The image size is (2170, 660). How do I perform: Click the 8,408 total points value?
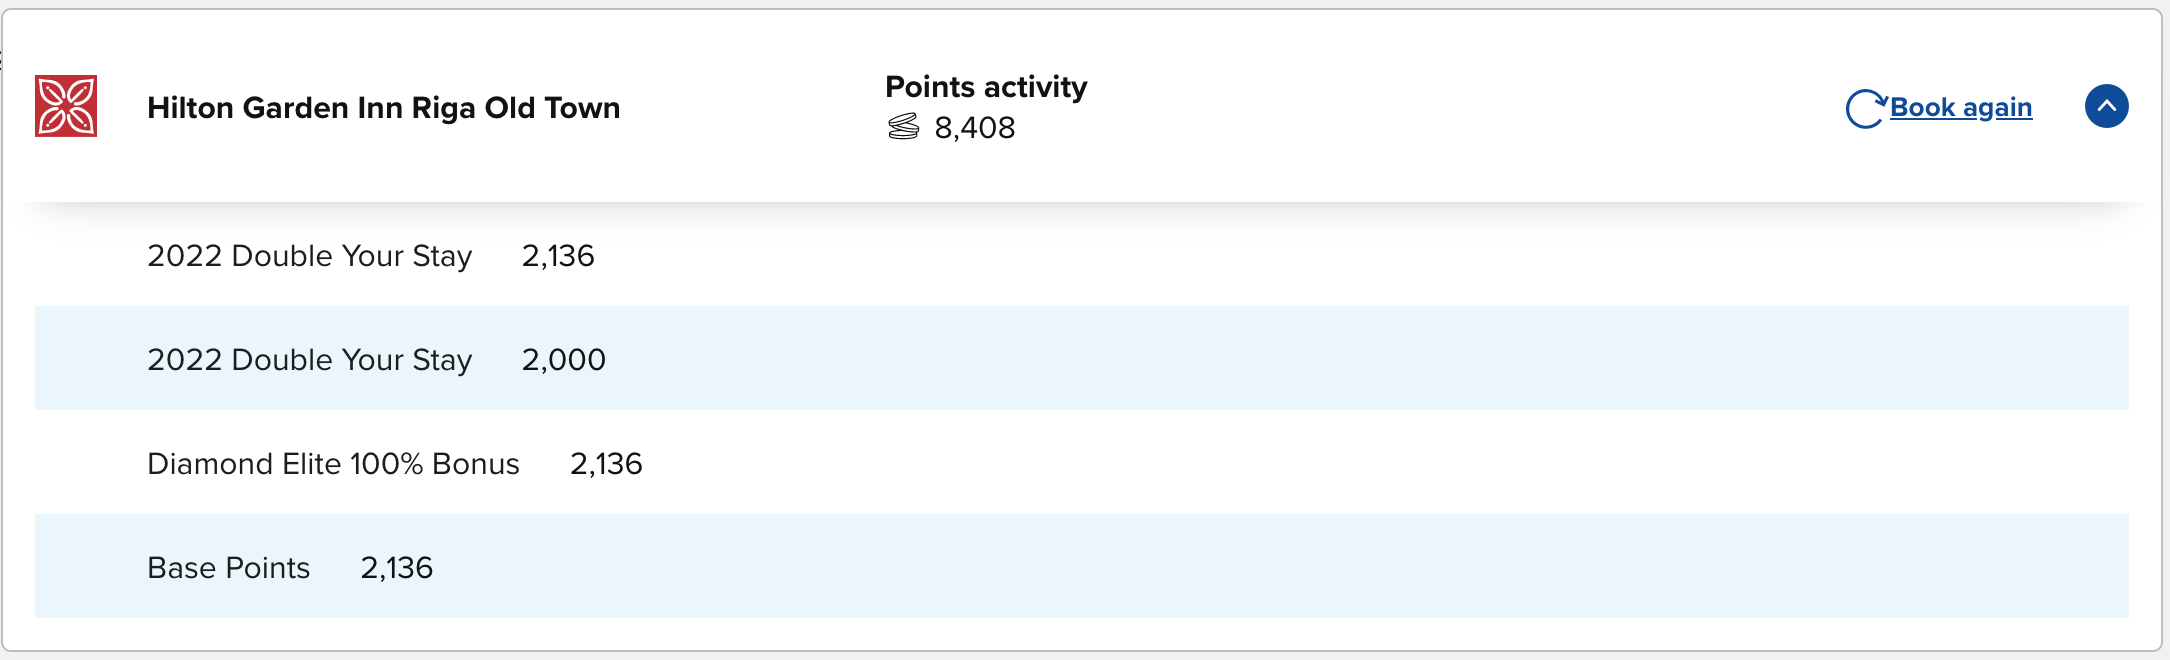pyautogui.click(x=975, y=128)
